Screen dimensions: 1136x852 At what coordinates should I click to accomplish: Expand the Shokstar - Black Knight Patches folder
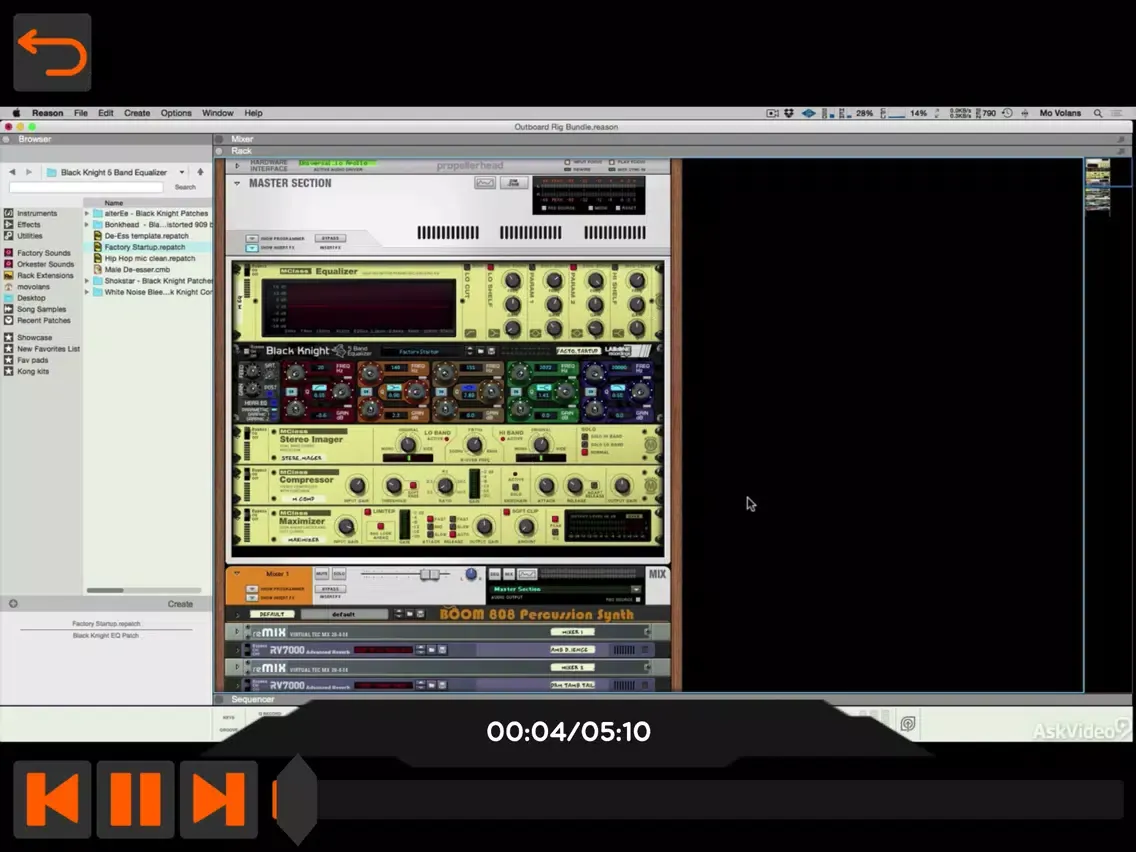(x=87, y=280)
